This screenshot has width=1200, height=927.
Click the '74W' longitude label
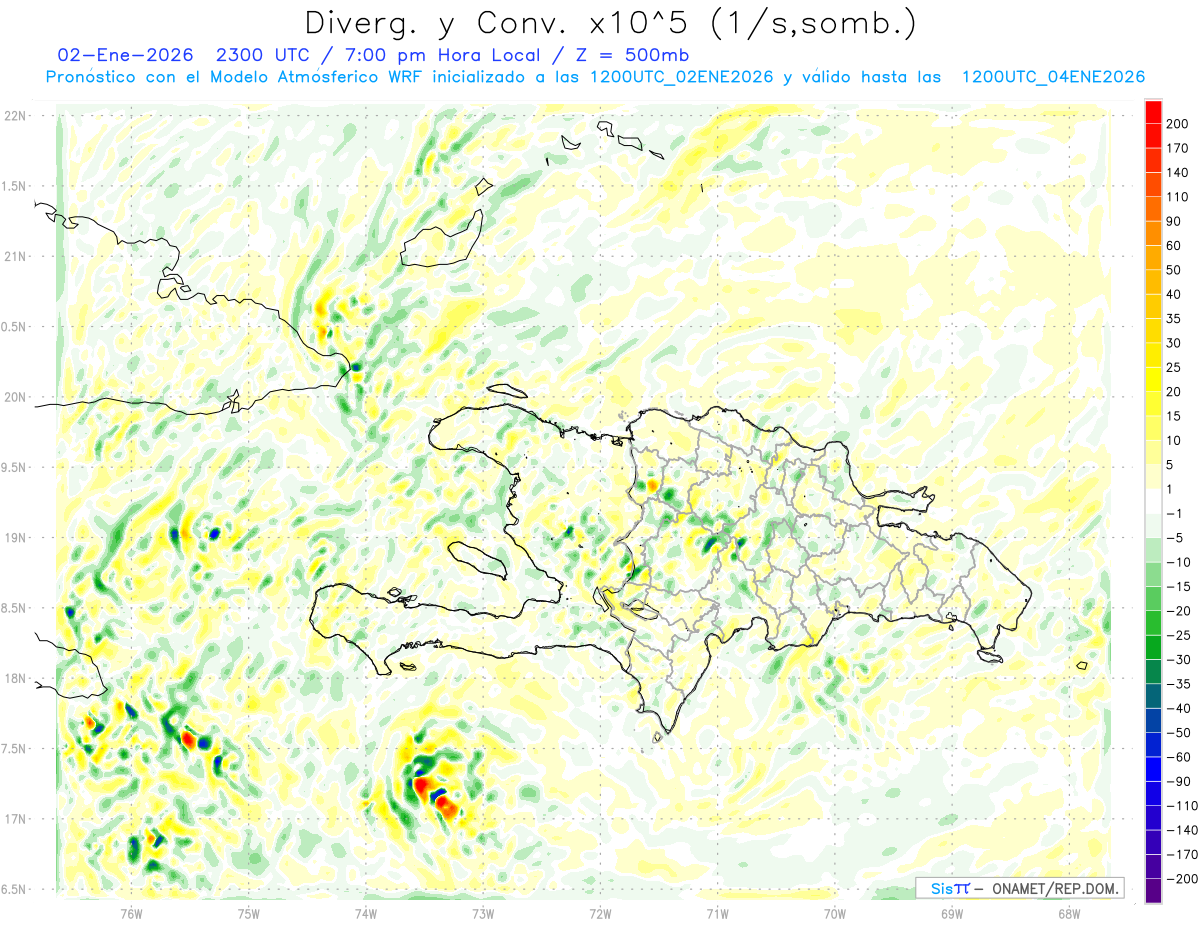coord(366,913)
